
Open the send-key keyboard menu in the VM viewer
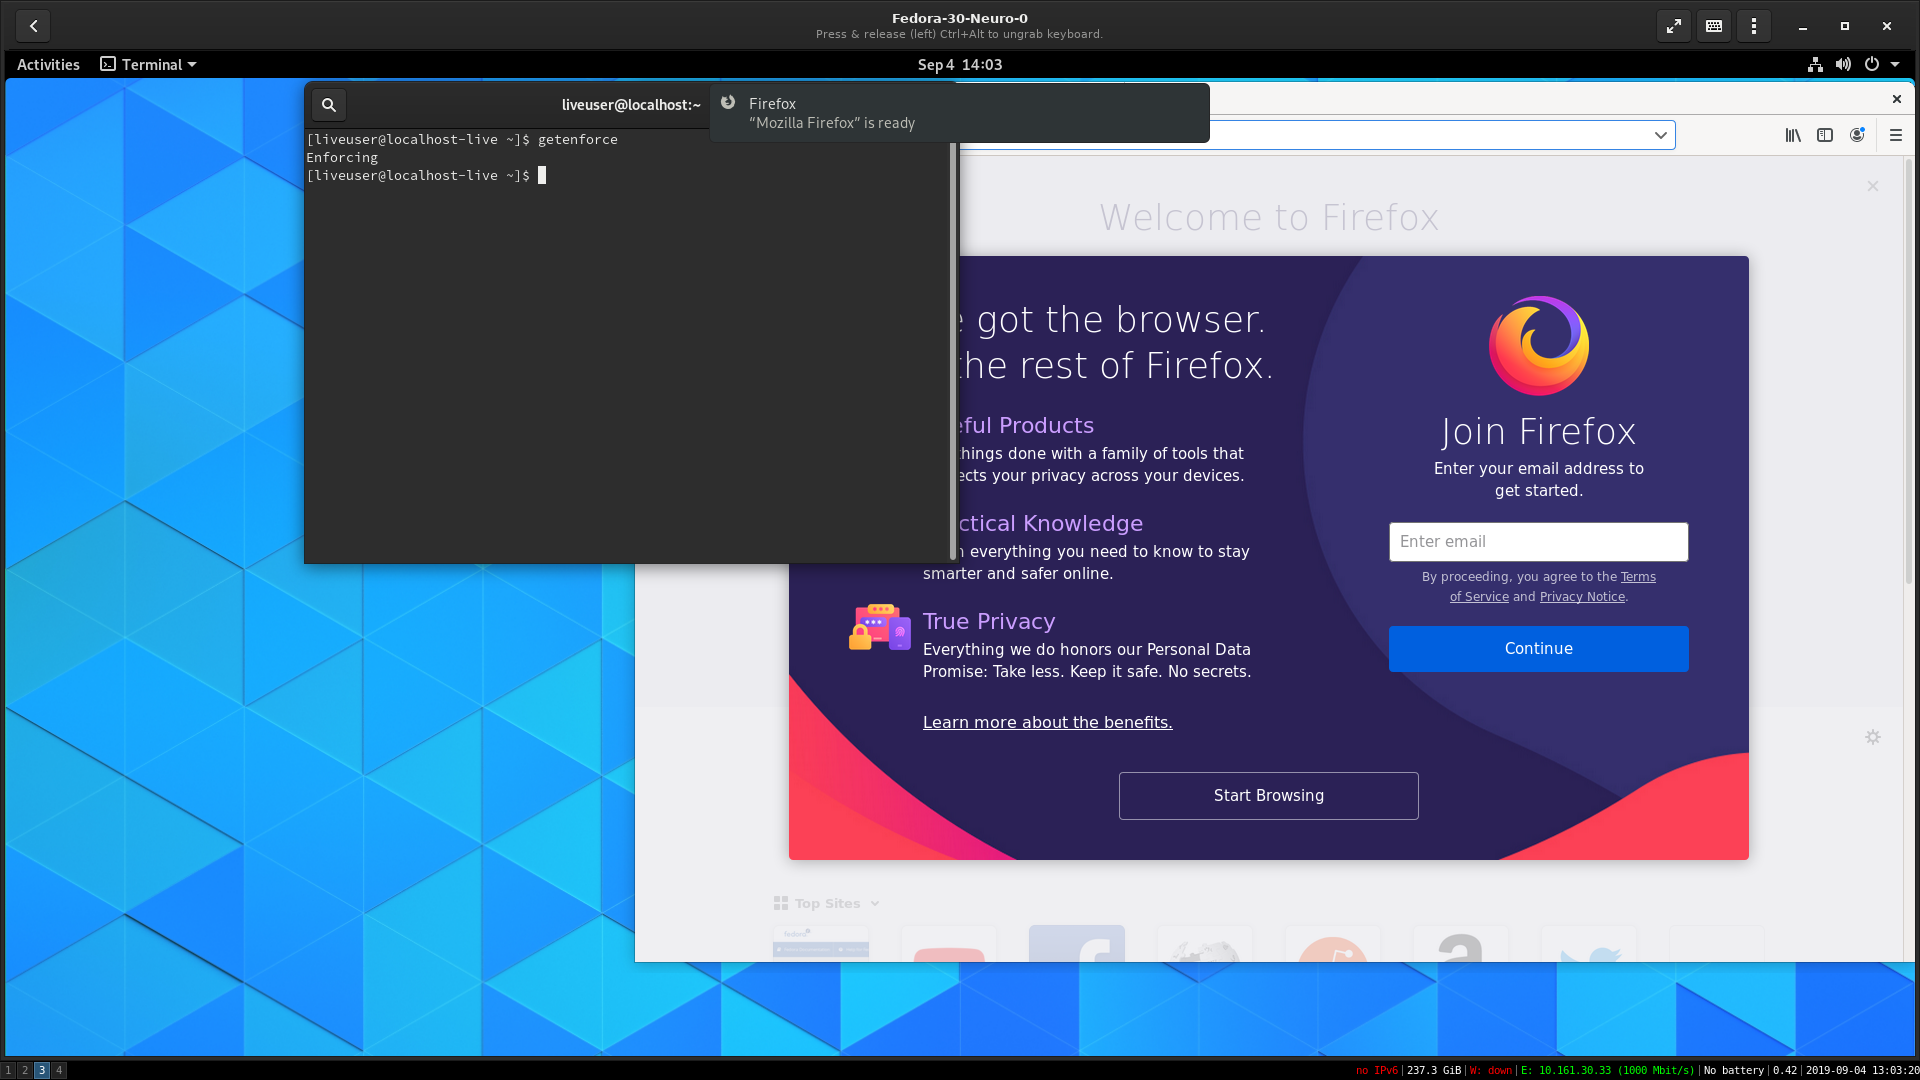tap(1713, 26)
